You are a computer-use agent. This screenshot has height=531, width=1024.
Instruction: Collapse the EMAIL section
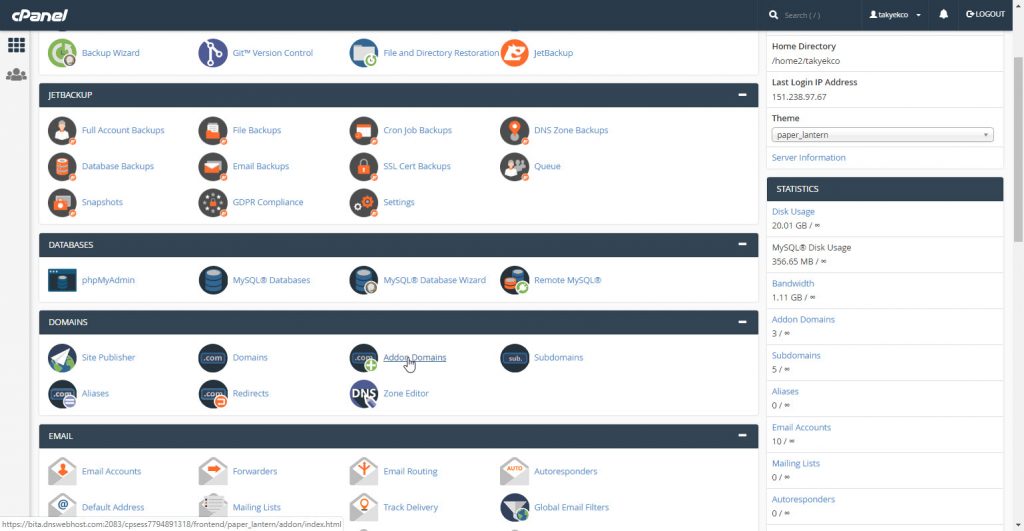point(742,436)
